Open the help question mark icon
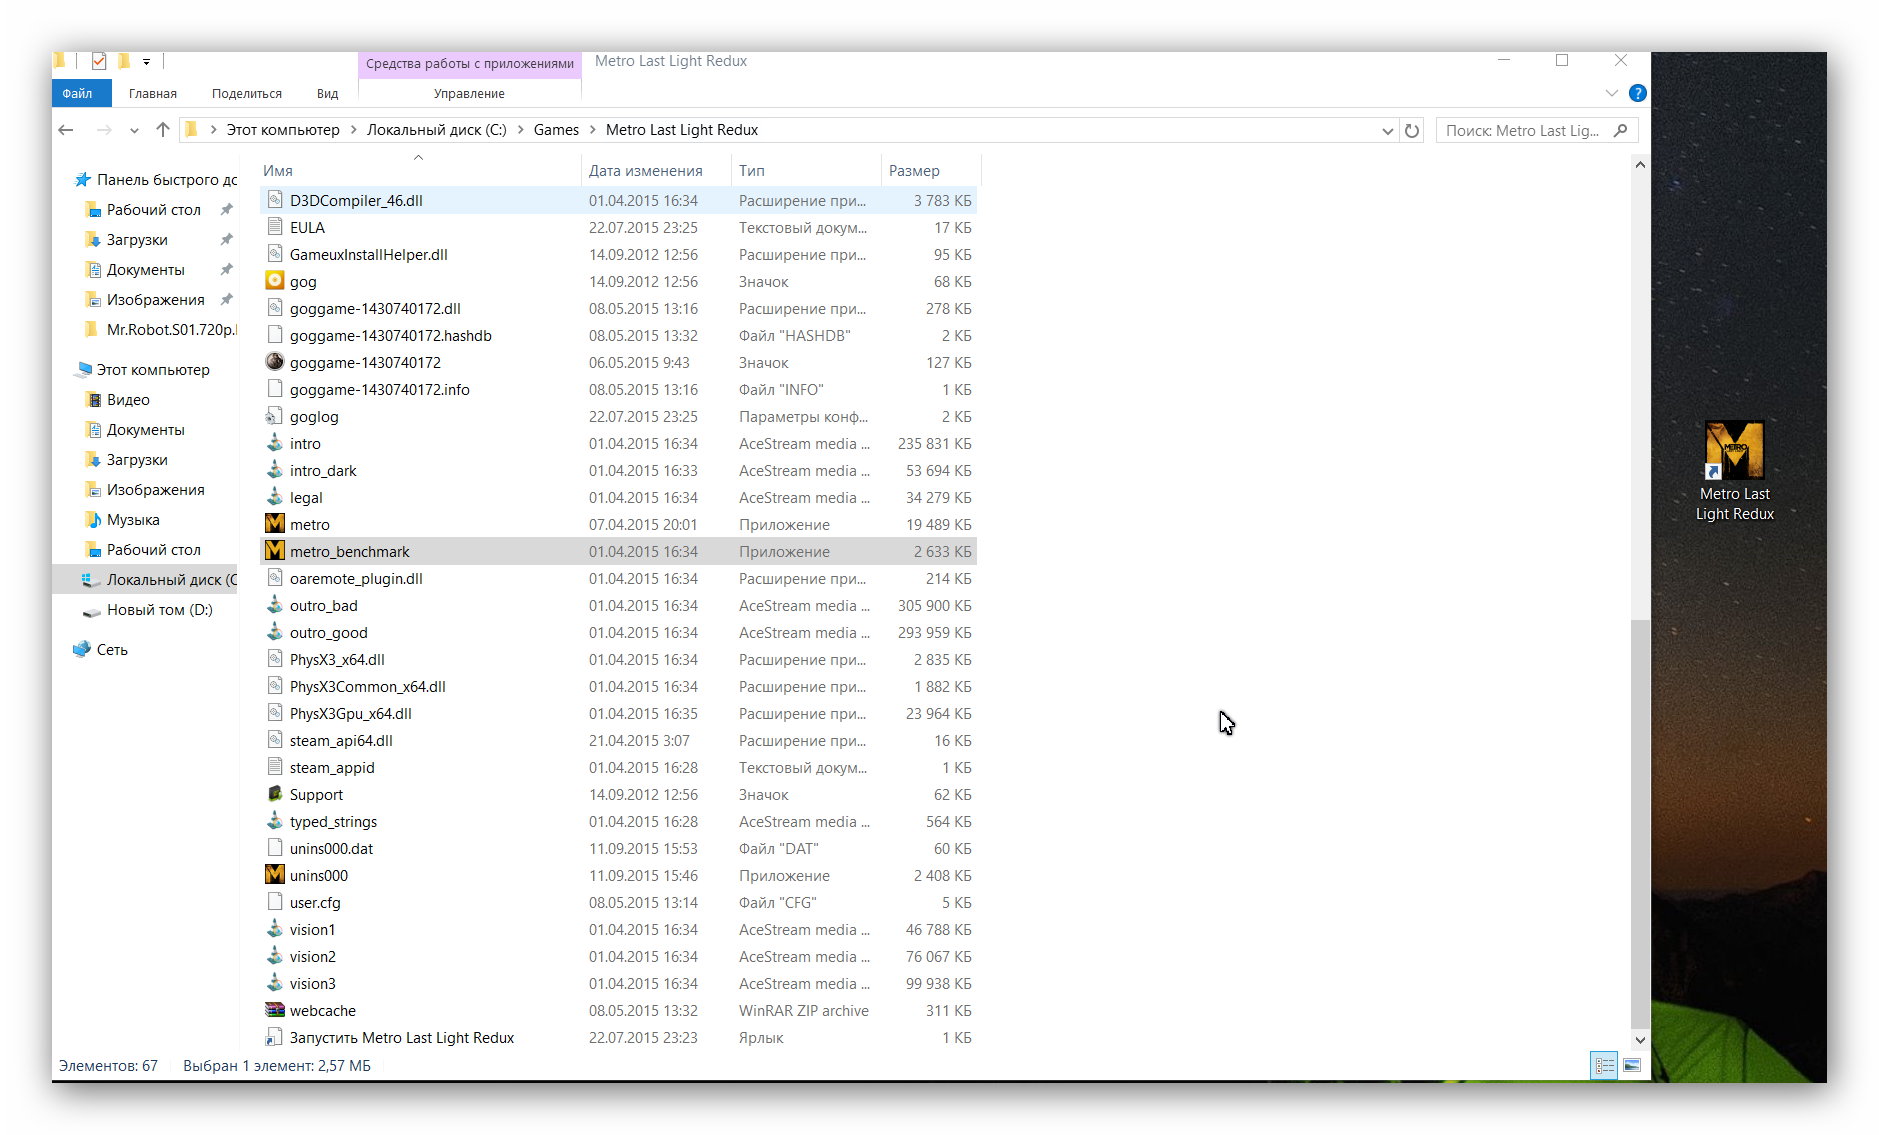Viewport: 1879px width, 1135px height. point(1637,93)
